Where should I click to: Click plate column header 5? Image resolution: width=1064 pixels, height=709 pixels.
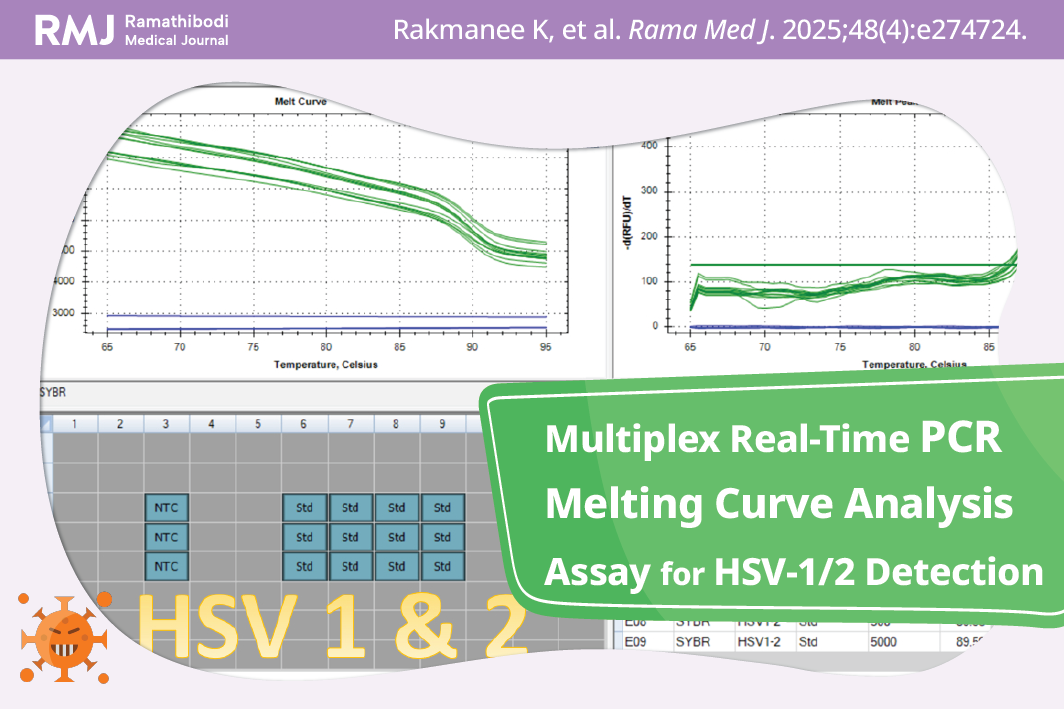[258, 424]
